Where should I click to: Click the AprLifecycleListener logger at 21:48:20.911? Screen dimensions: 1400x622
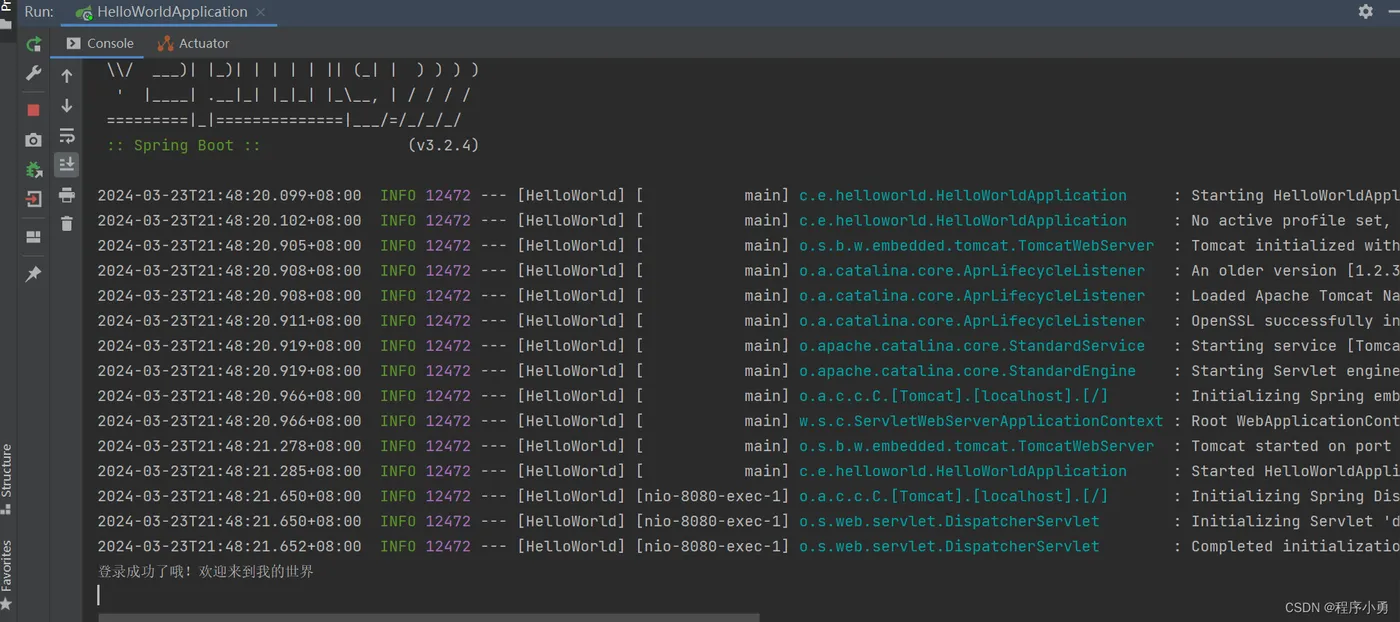[x=972, y=321]
